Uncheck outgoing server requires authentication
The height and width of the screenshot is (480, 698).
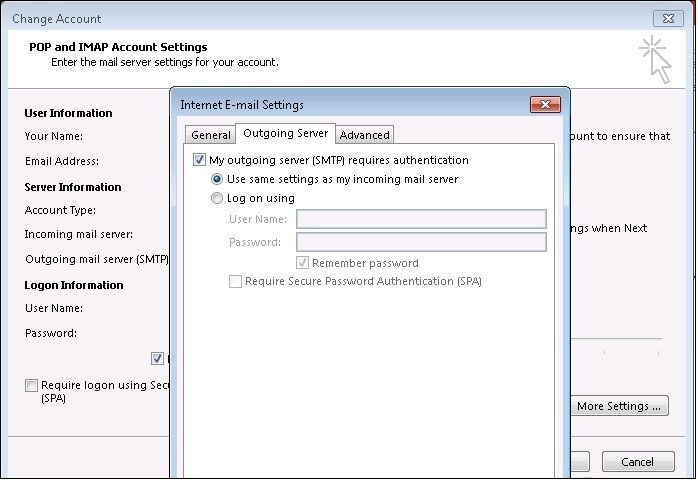pyautogui.click(x=200, y=160)
